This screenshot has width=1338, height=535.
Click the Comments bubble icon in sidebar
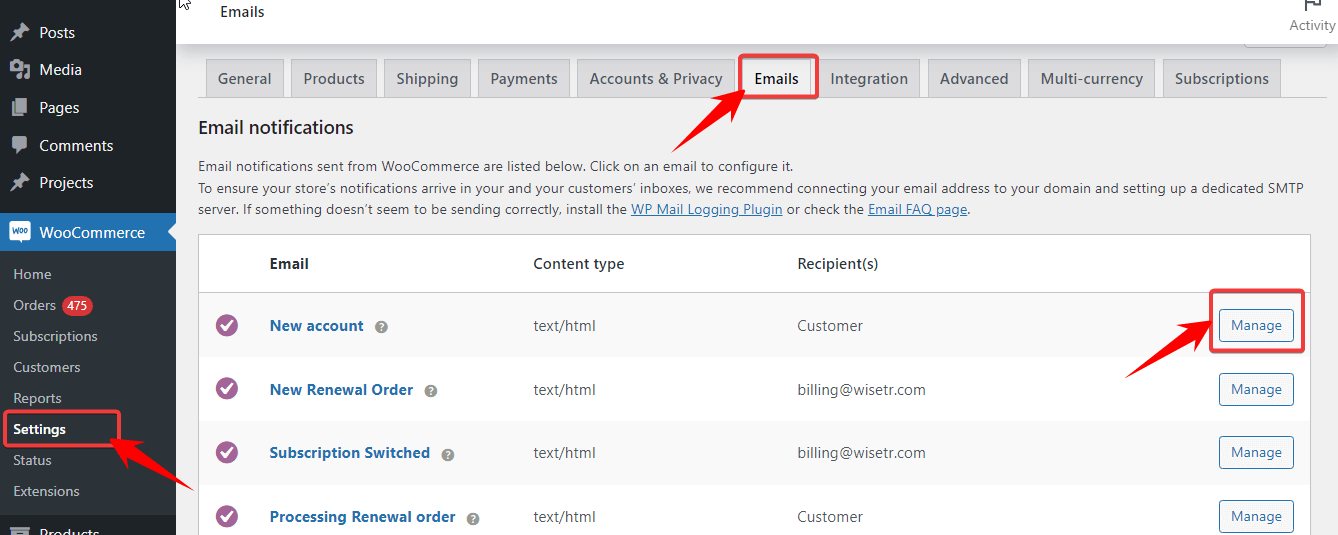click(19, 145)
